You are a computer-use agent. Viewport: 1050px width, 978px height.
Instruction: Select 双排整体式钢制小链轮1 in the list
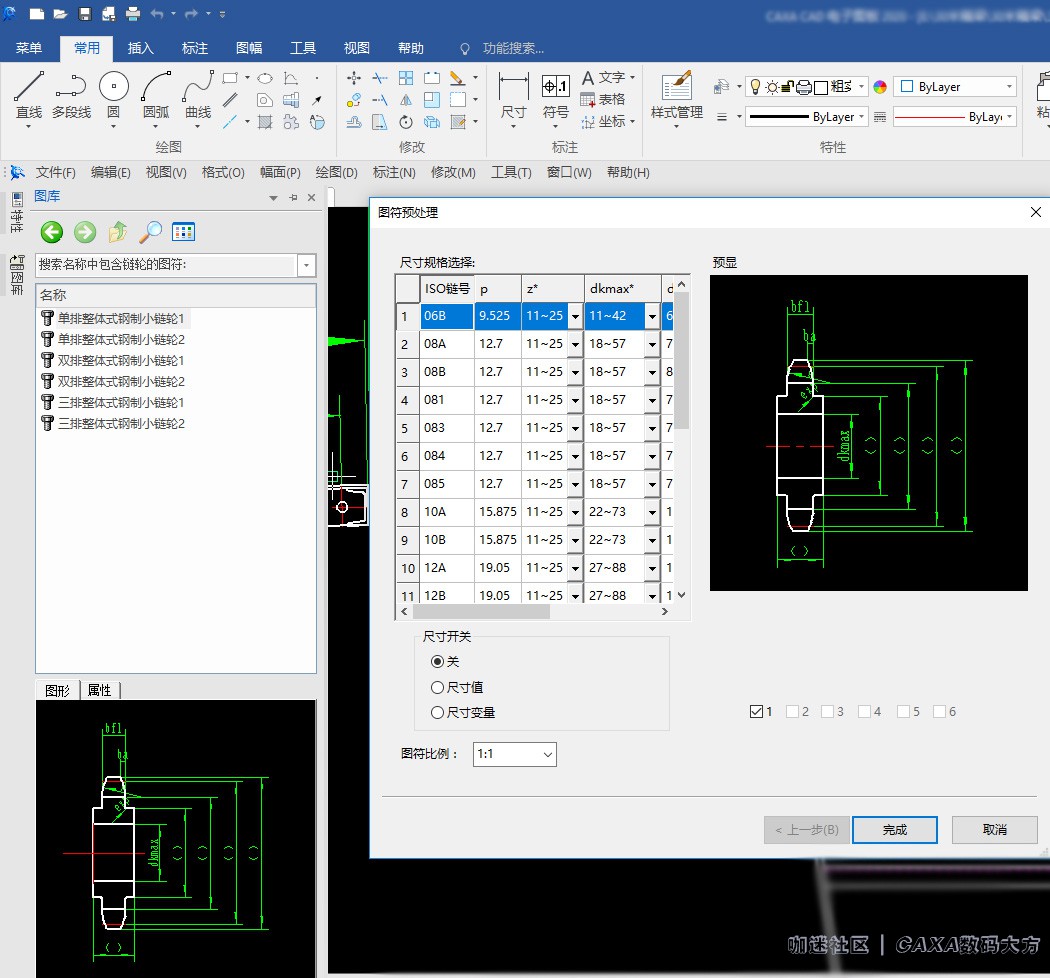click(120, 360)
